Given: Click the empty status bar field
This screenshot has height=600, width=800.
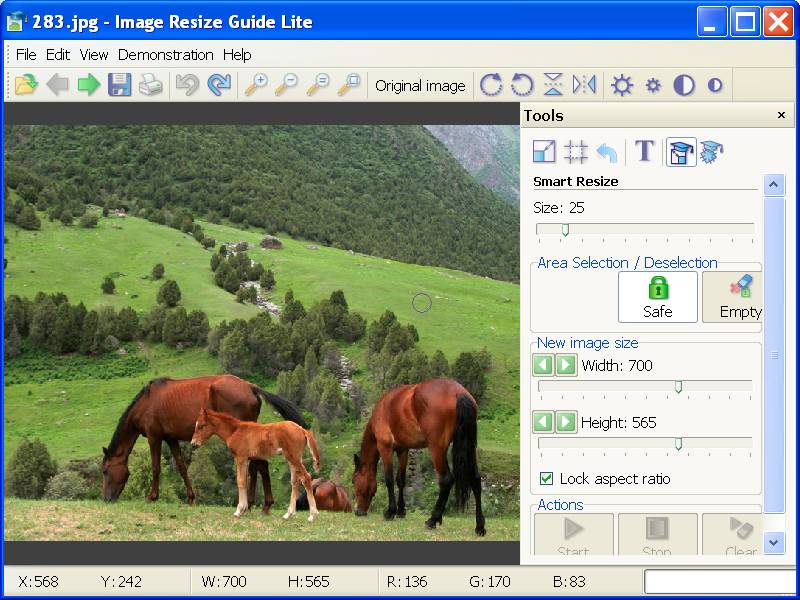Looking at the screenshot, I should (x=718, y=582).
